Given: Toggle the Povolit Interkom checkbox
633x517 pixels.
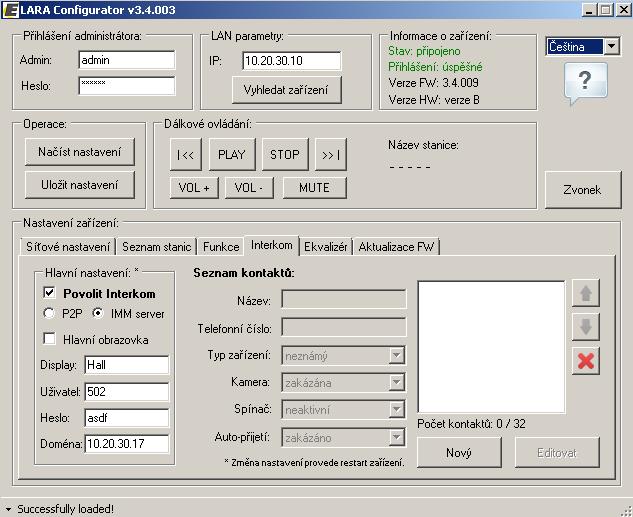Looking at the screenshot, I should tap(49, 293).
